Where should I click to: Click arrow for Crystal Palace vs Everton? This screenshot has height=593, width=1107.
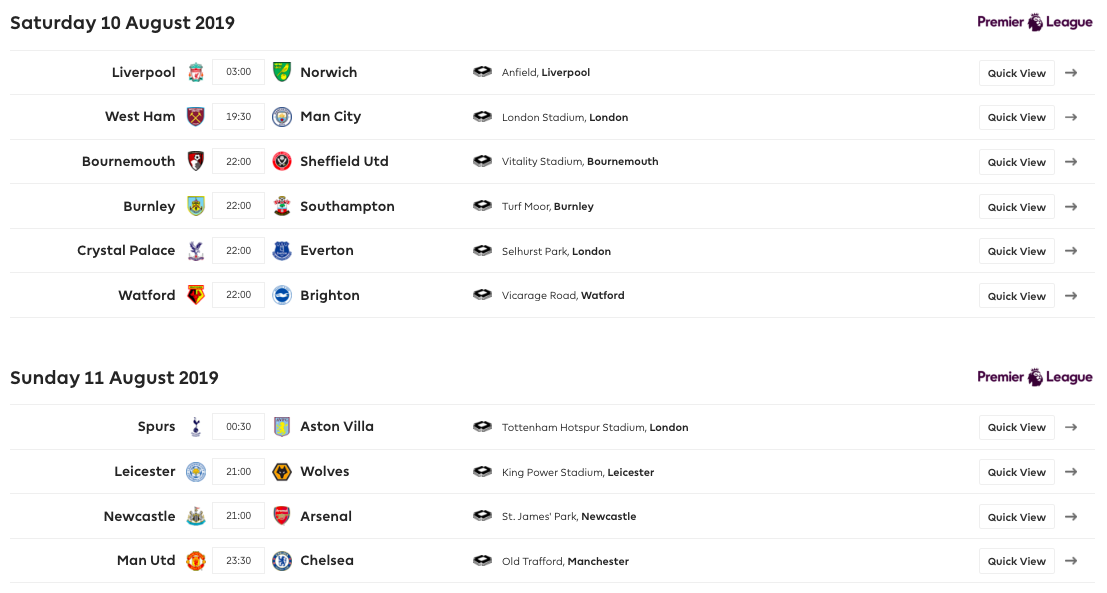[x=1071, y=251]
